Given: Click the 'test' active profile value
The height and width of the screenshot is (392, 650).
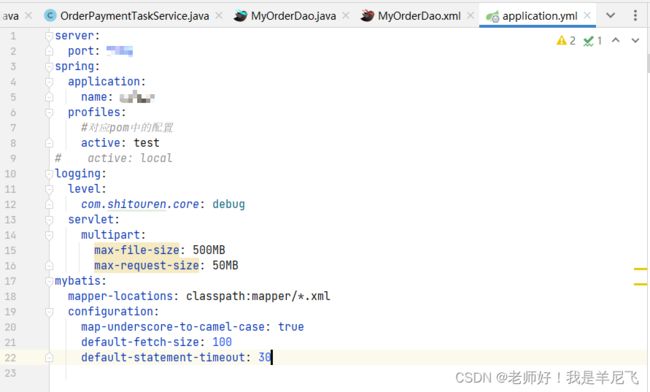Looking at the screenshot, I should click(x=146, y=143).
